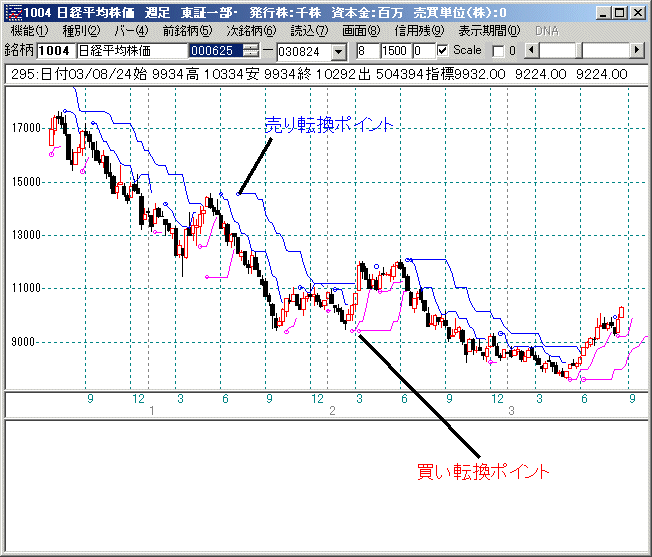Click the down arrow of the 000625 spinner

click(251, 54)
